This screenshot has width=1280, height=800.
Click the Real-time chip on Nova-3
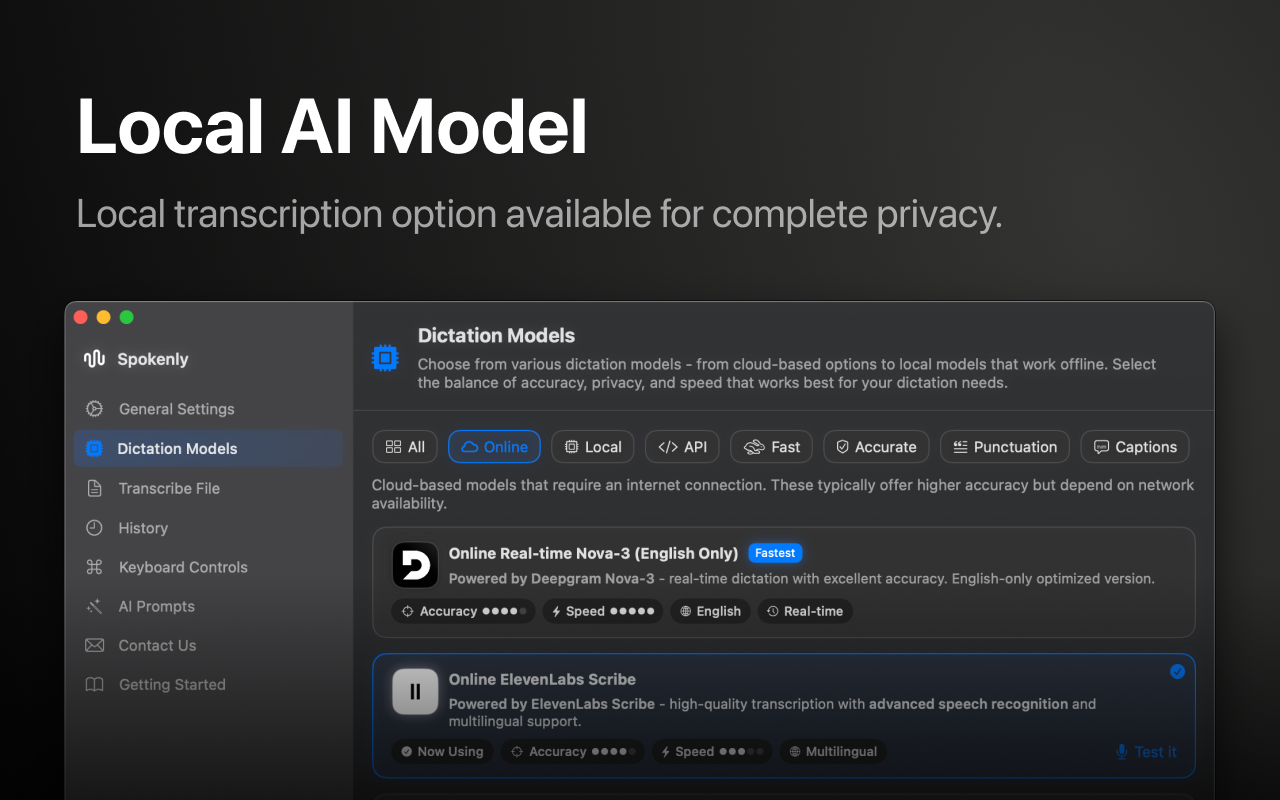pyautogui.click(x=805, y=611)
